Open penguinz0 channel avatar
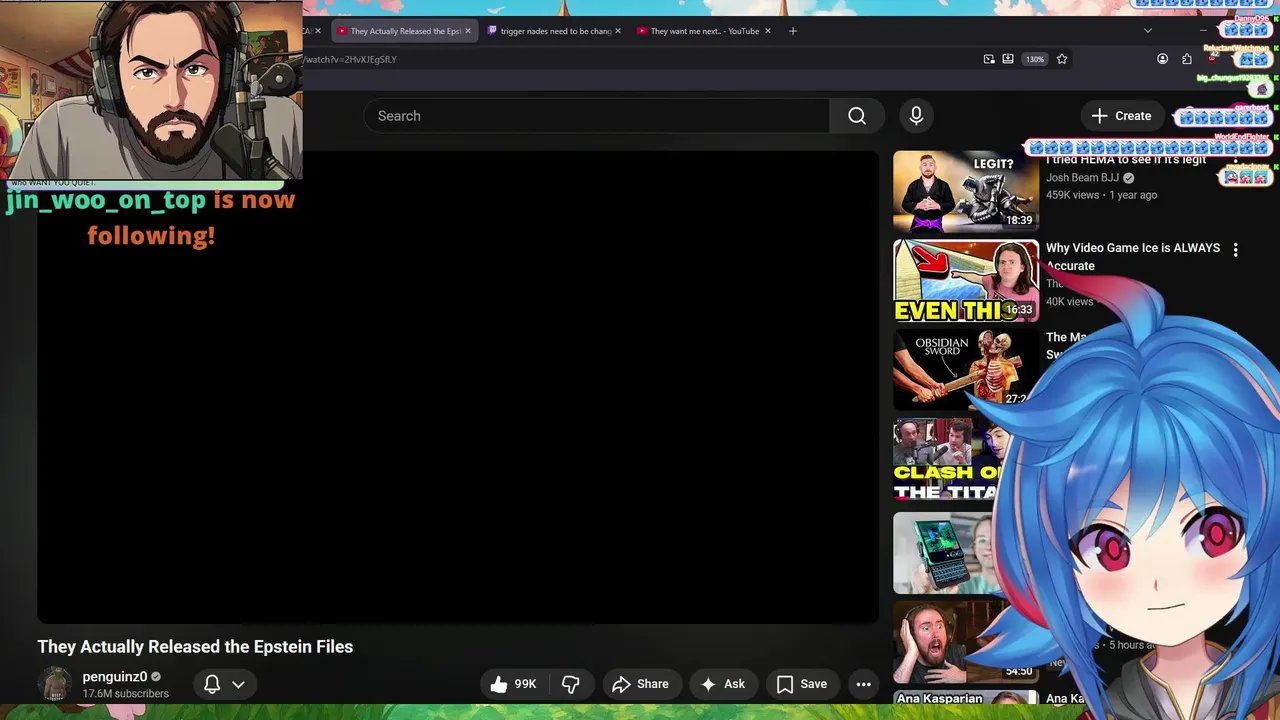Image resolution: width=1280 pixels, height=720 pixels. 54,684
